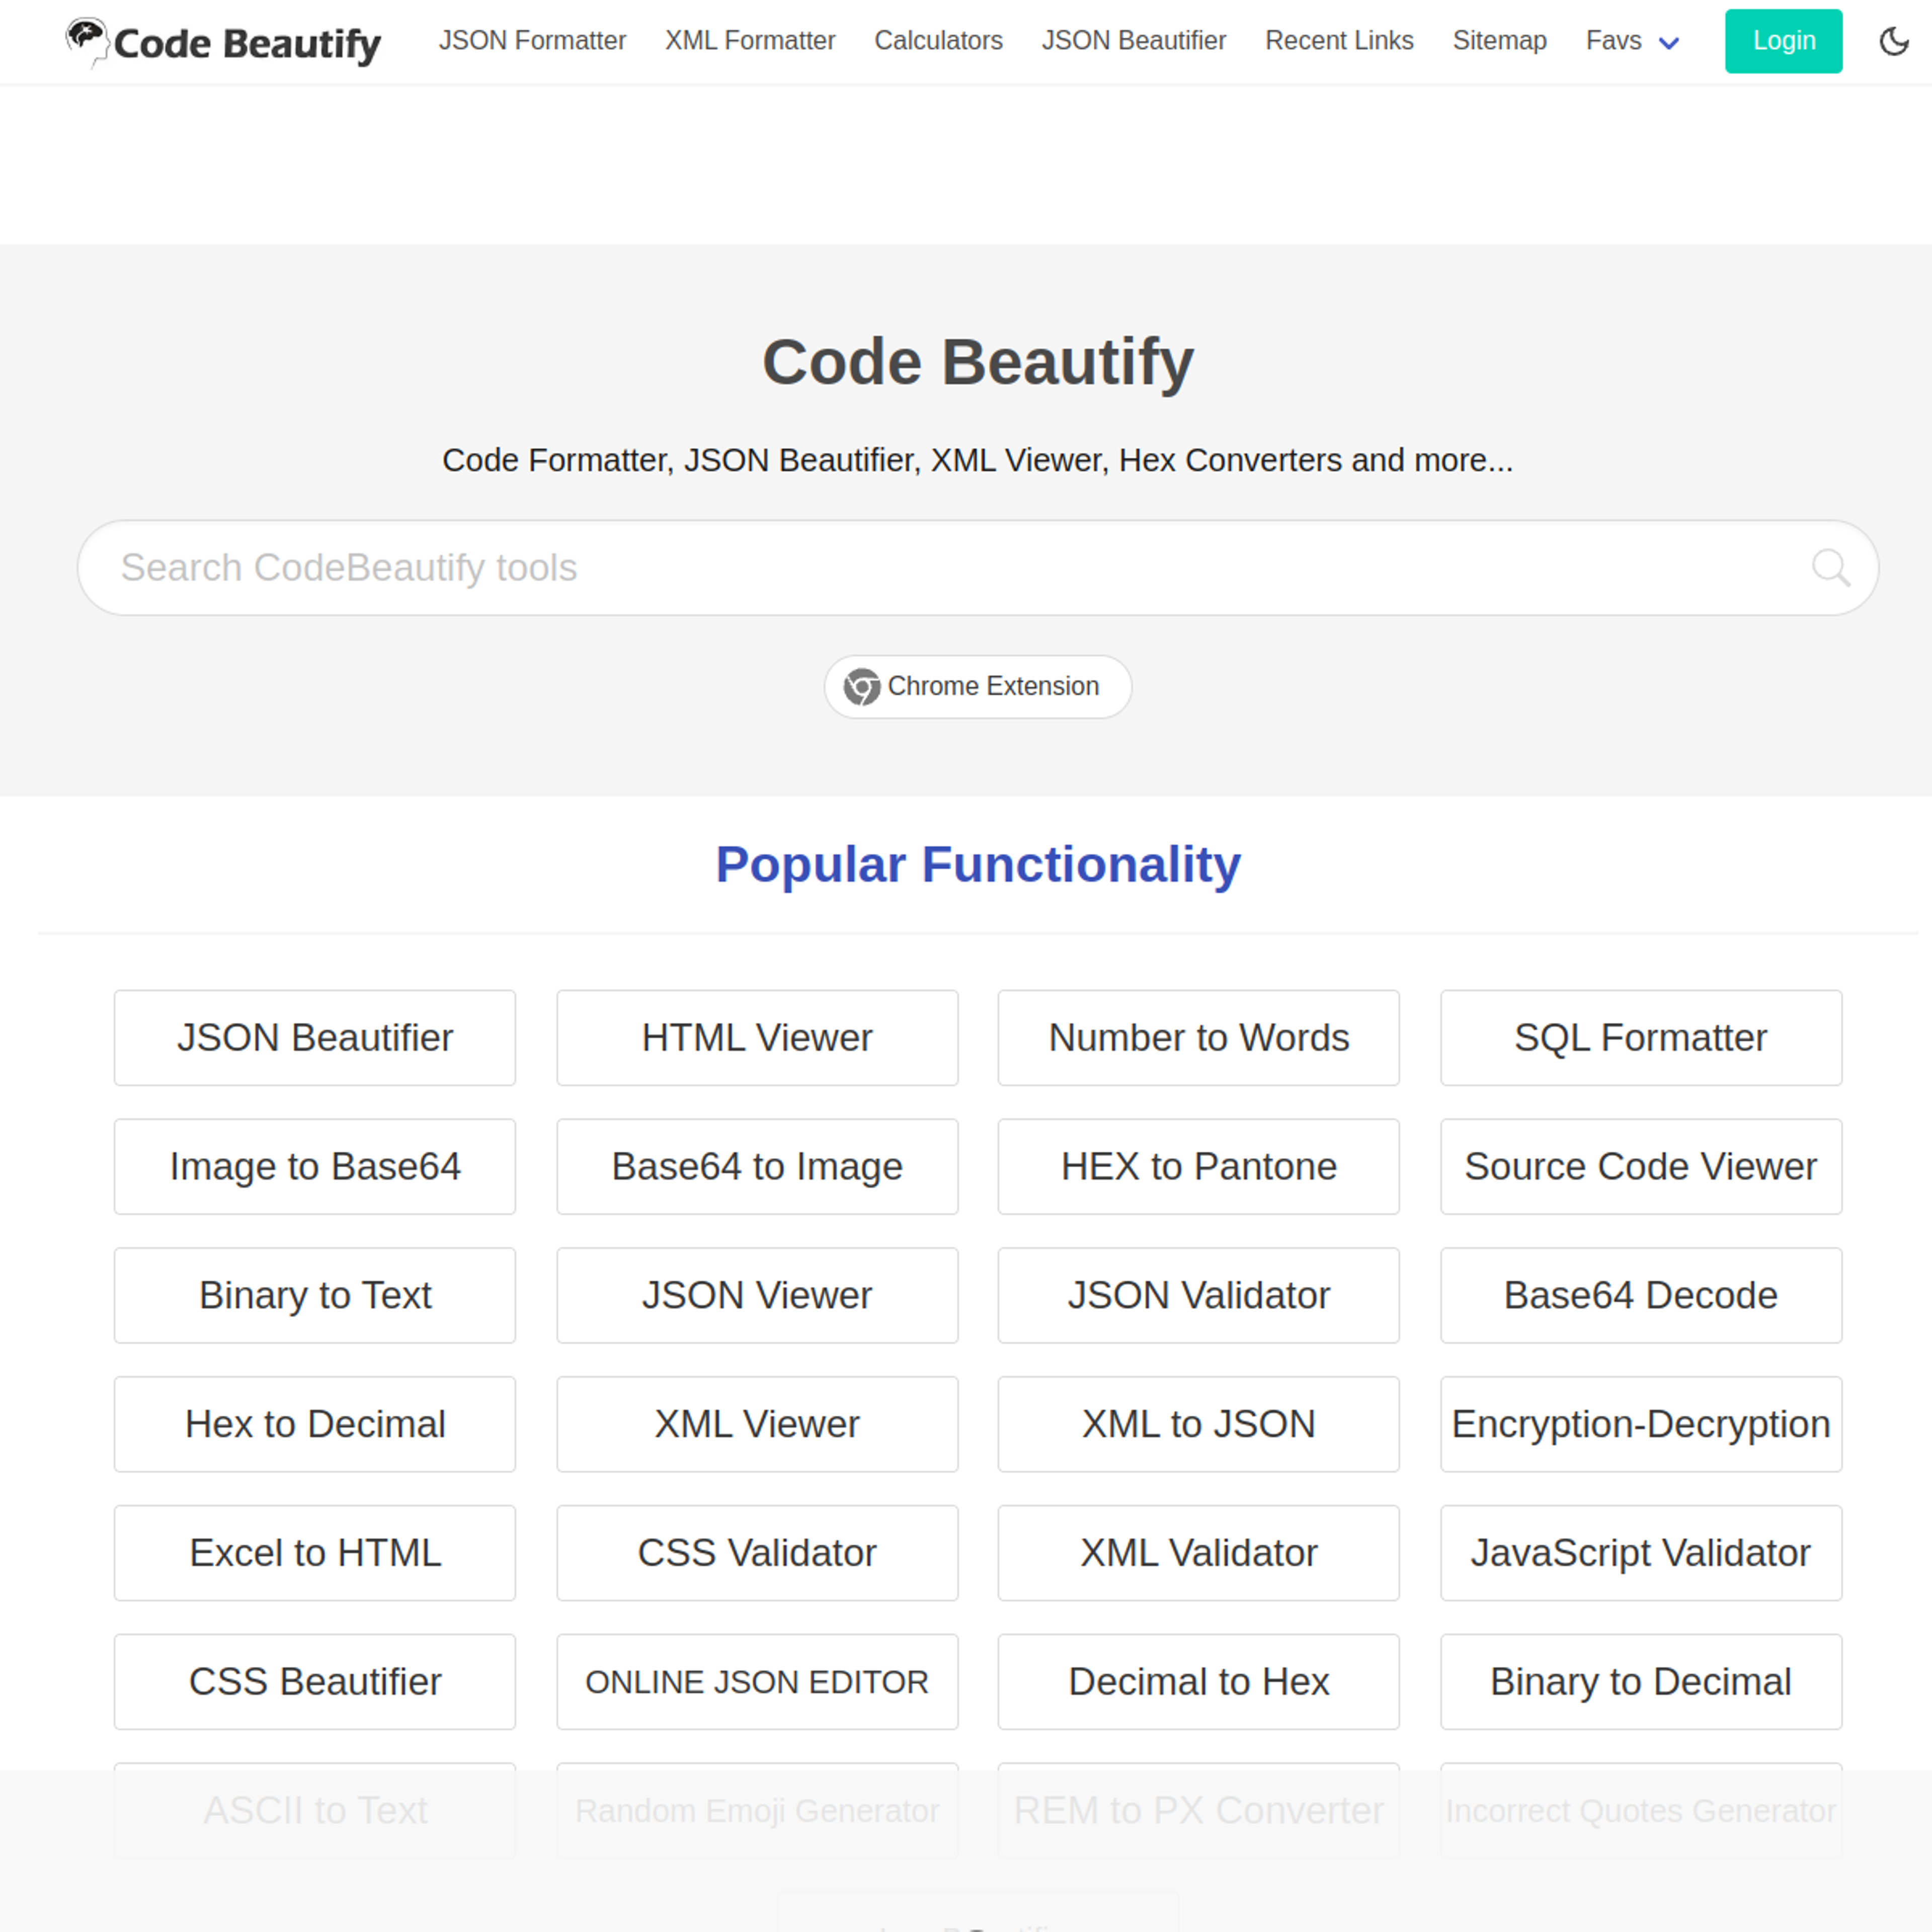Open the HEX to Pantone tool
The width and height of the screenshot is (1932, 1932).
point(1198,1166)
